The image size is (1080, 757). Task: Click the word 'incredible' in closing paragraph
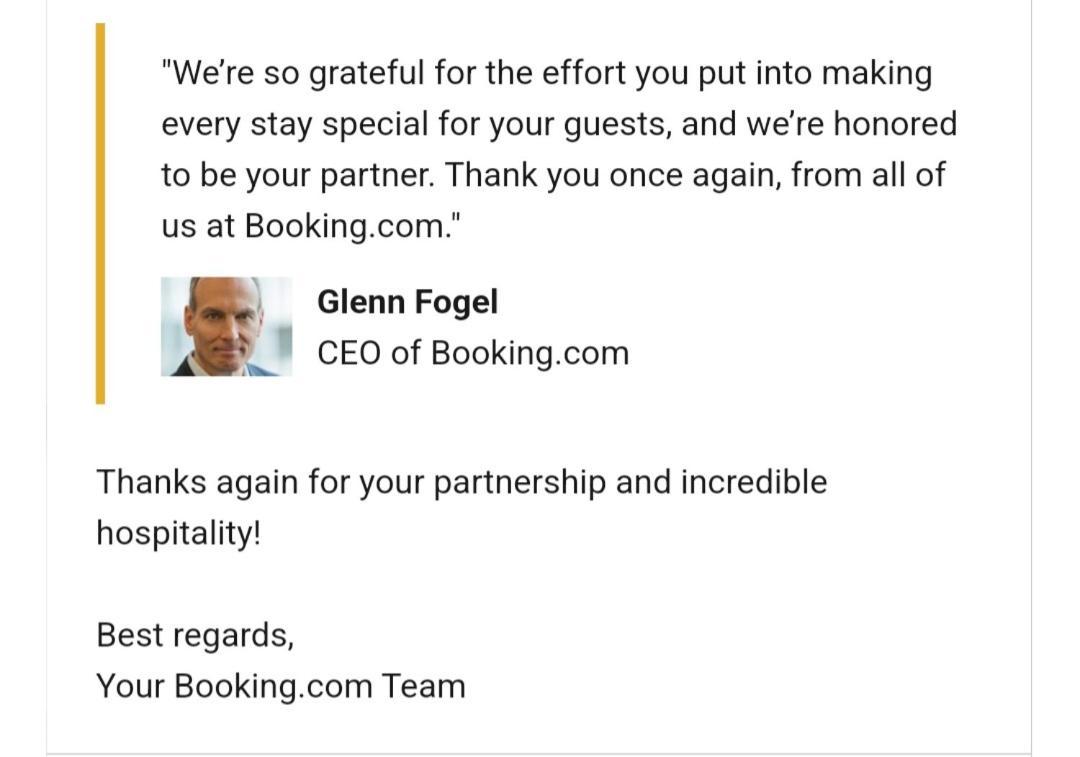click(x=754, y=481)
